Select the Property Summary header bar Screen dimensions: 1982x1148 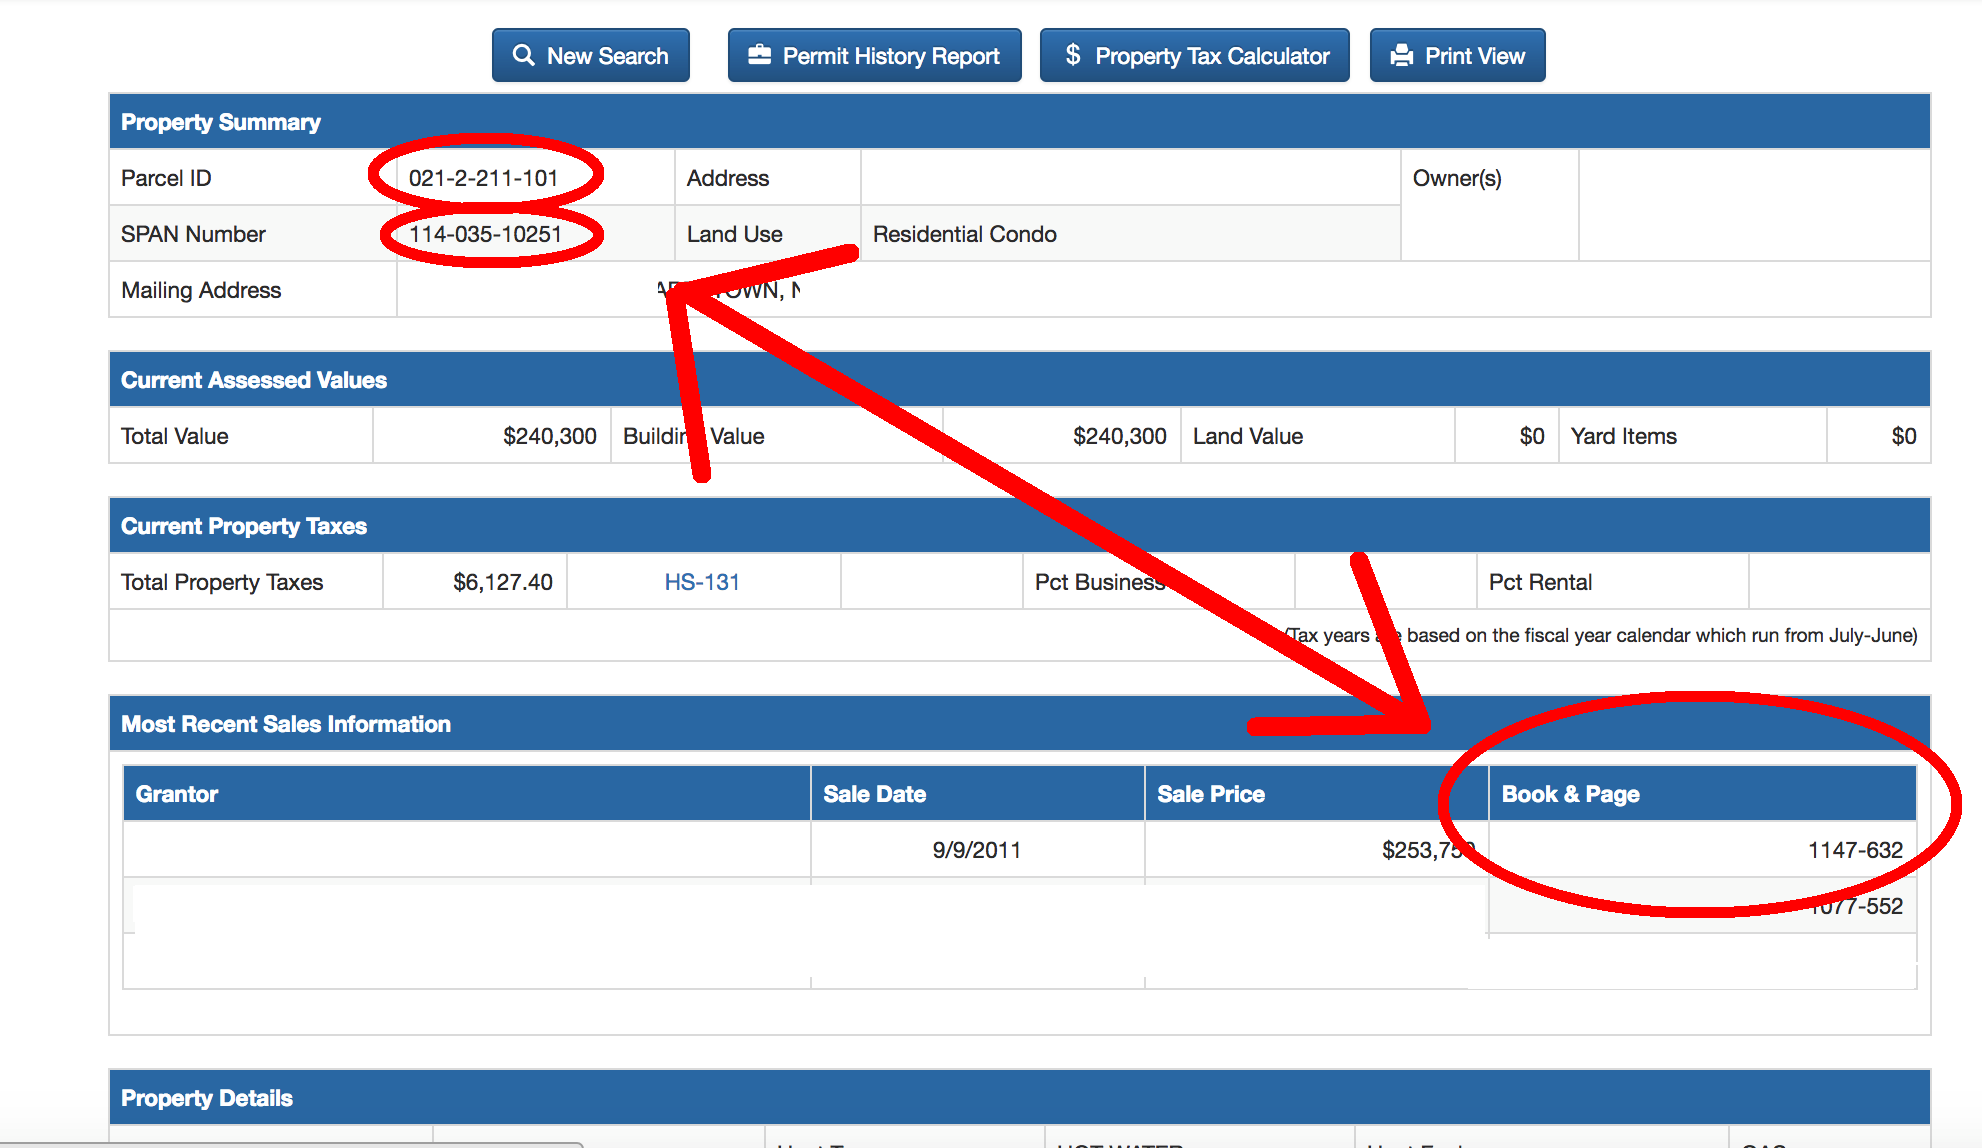tap(221, 121)
